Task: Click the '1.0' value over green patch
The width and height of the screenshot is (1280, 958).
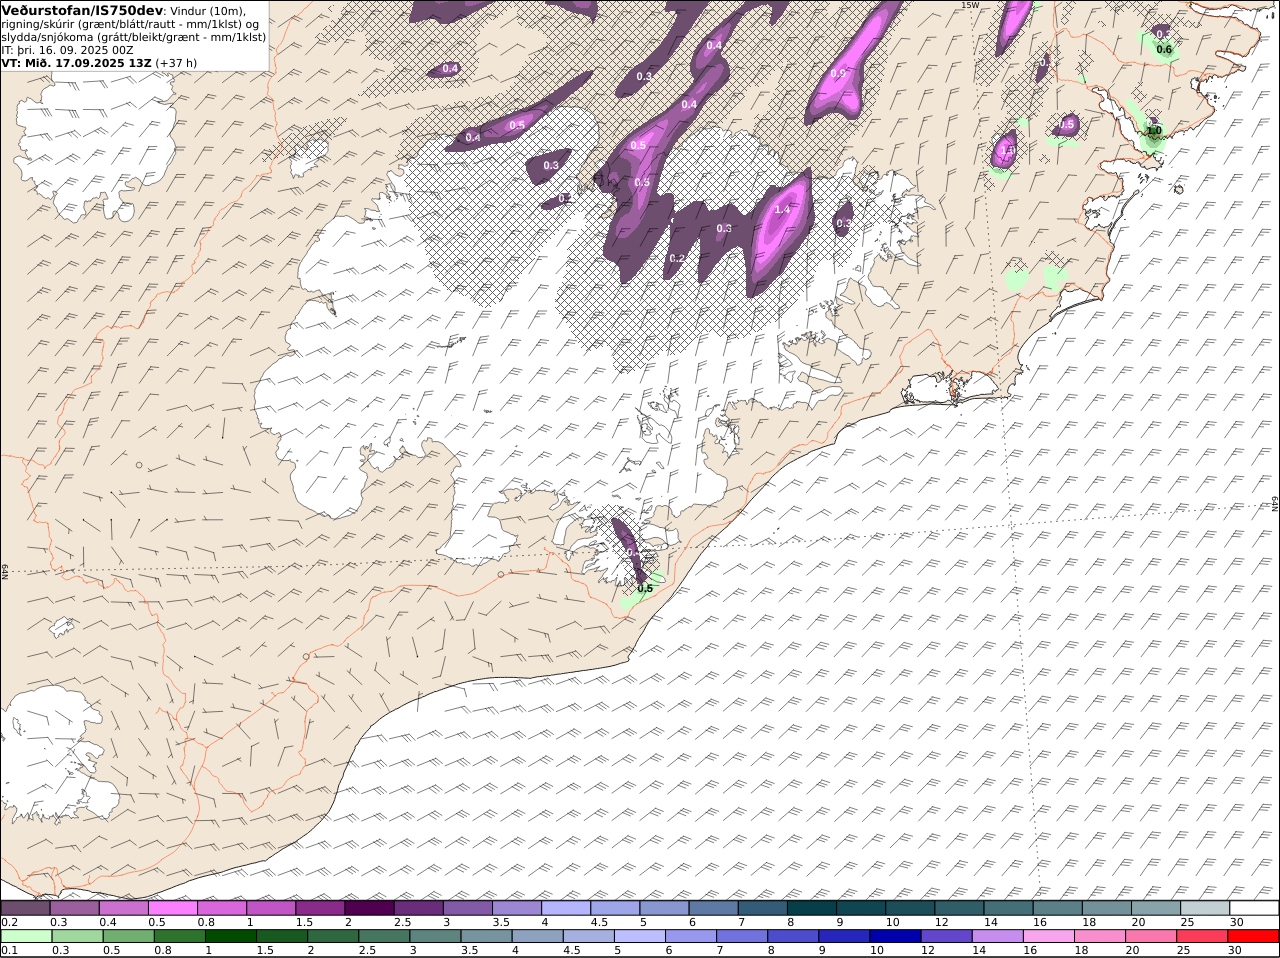Action: [x=1154, y=131]
